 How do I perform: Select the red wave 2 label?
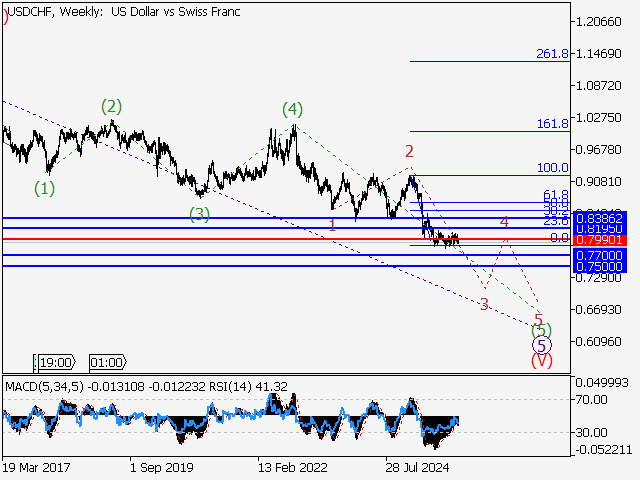tap(409, 151)
